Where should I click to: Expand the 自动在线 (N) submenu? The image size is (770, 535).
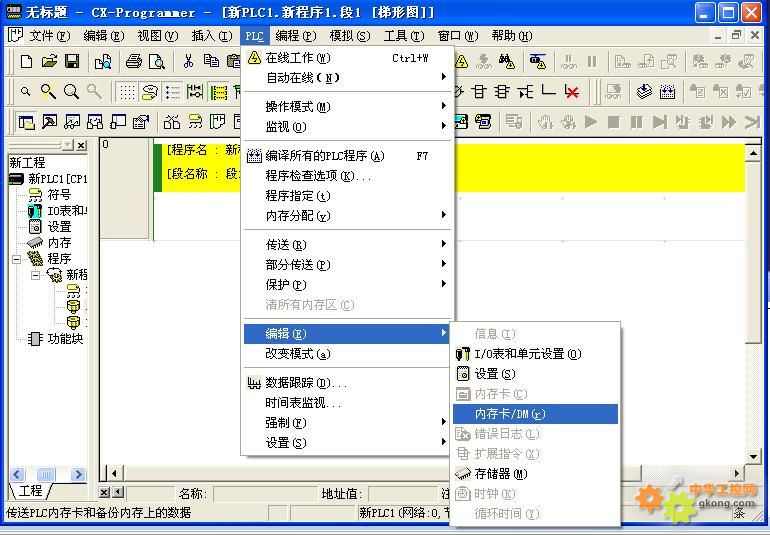click(x=348, y=78)
